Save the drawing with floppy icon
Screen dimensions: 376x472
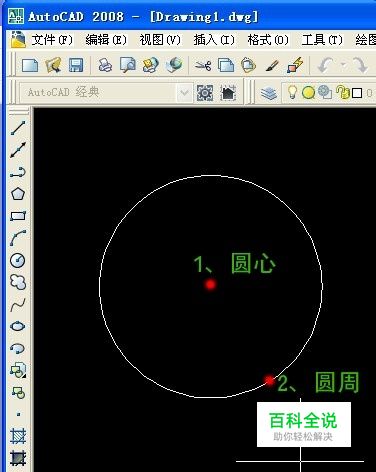click(x=76, y=65)
